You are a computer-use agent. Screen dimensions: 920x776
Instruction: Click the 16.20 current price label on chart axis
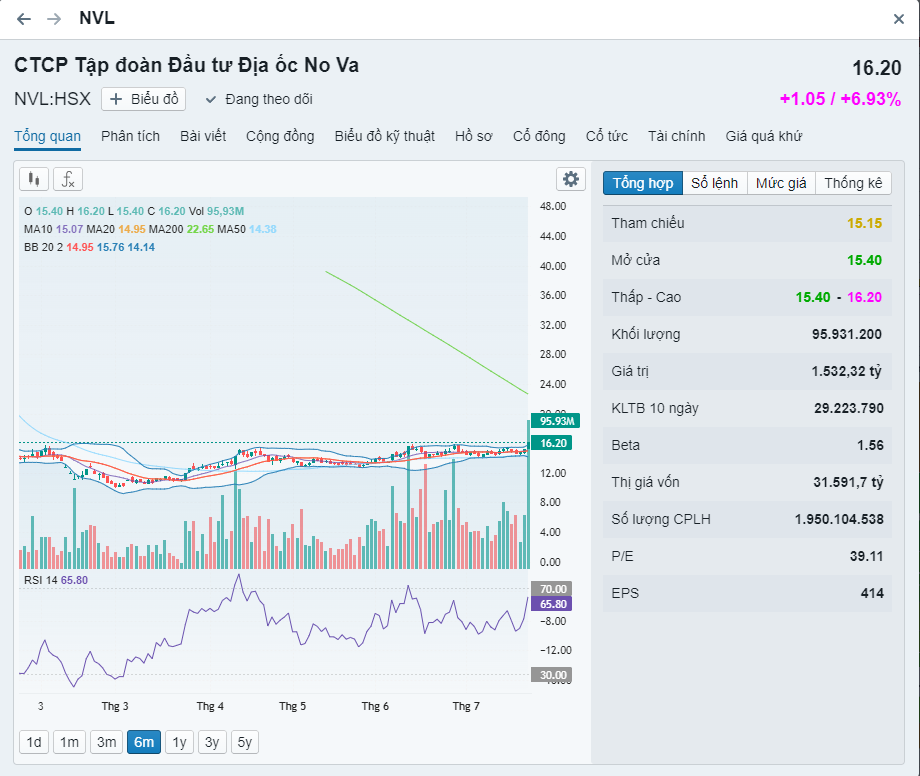click(x=553, y=443)
